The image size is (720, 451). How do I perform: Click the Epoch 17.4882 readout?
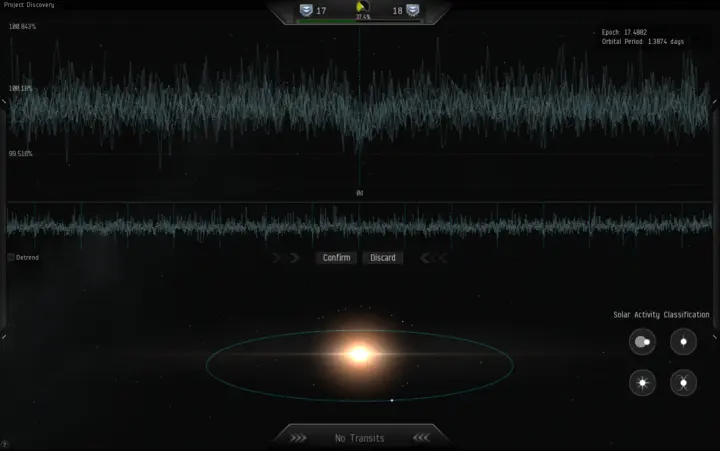(x=624, y=33)
